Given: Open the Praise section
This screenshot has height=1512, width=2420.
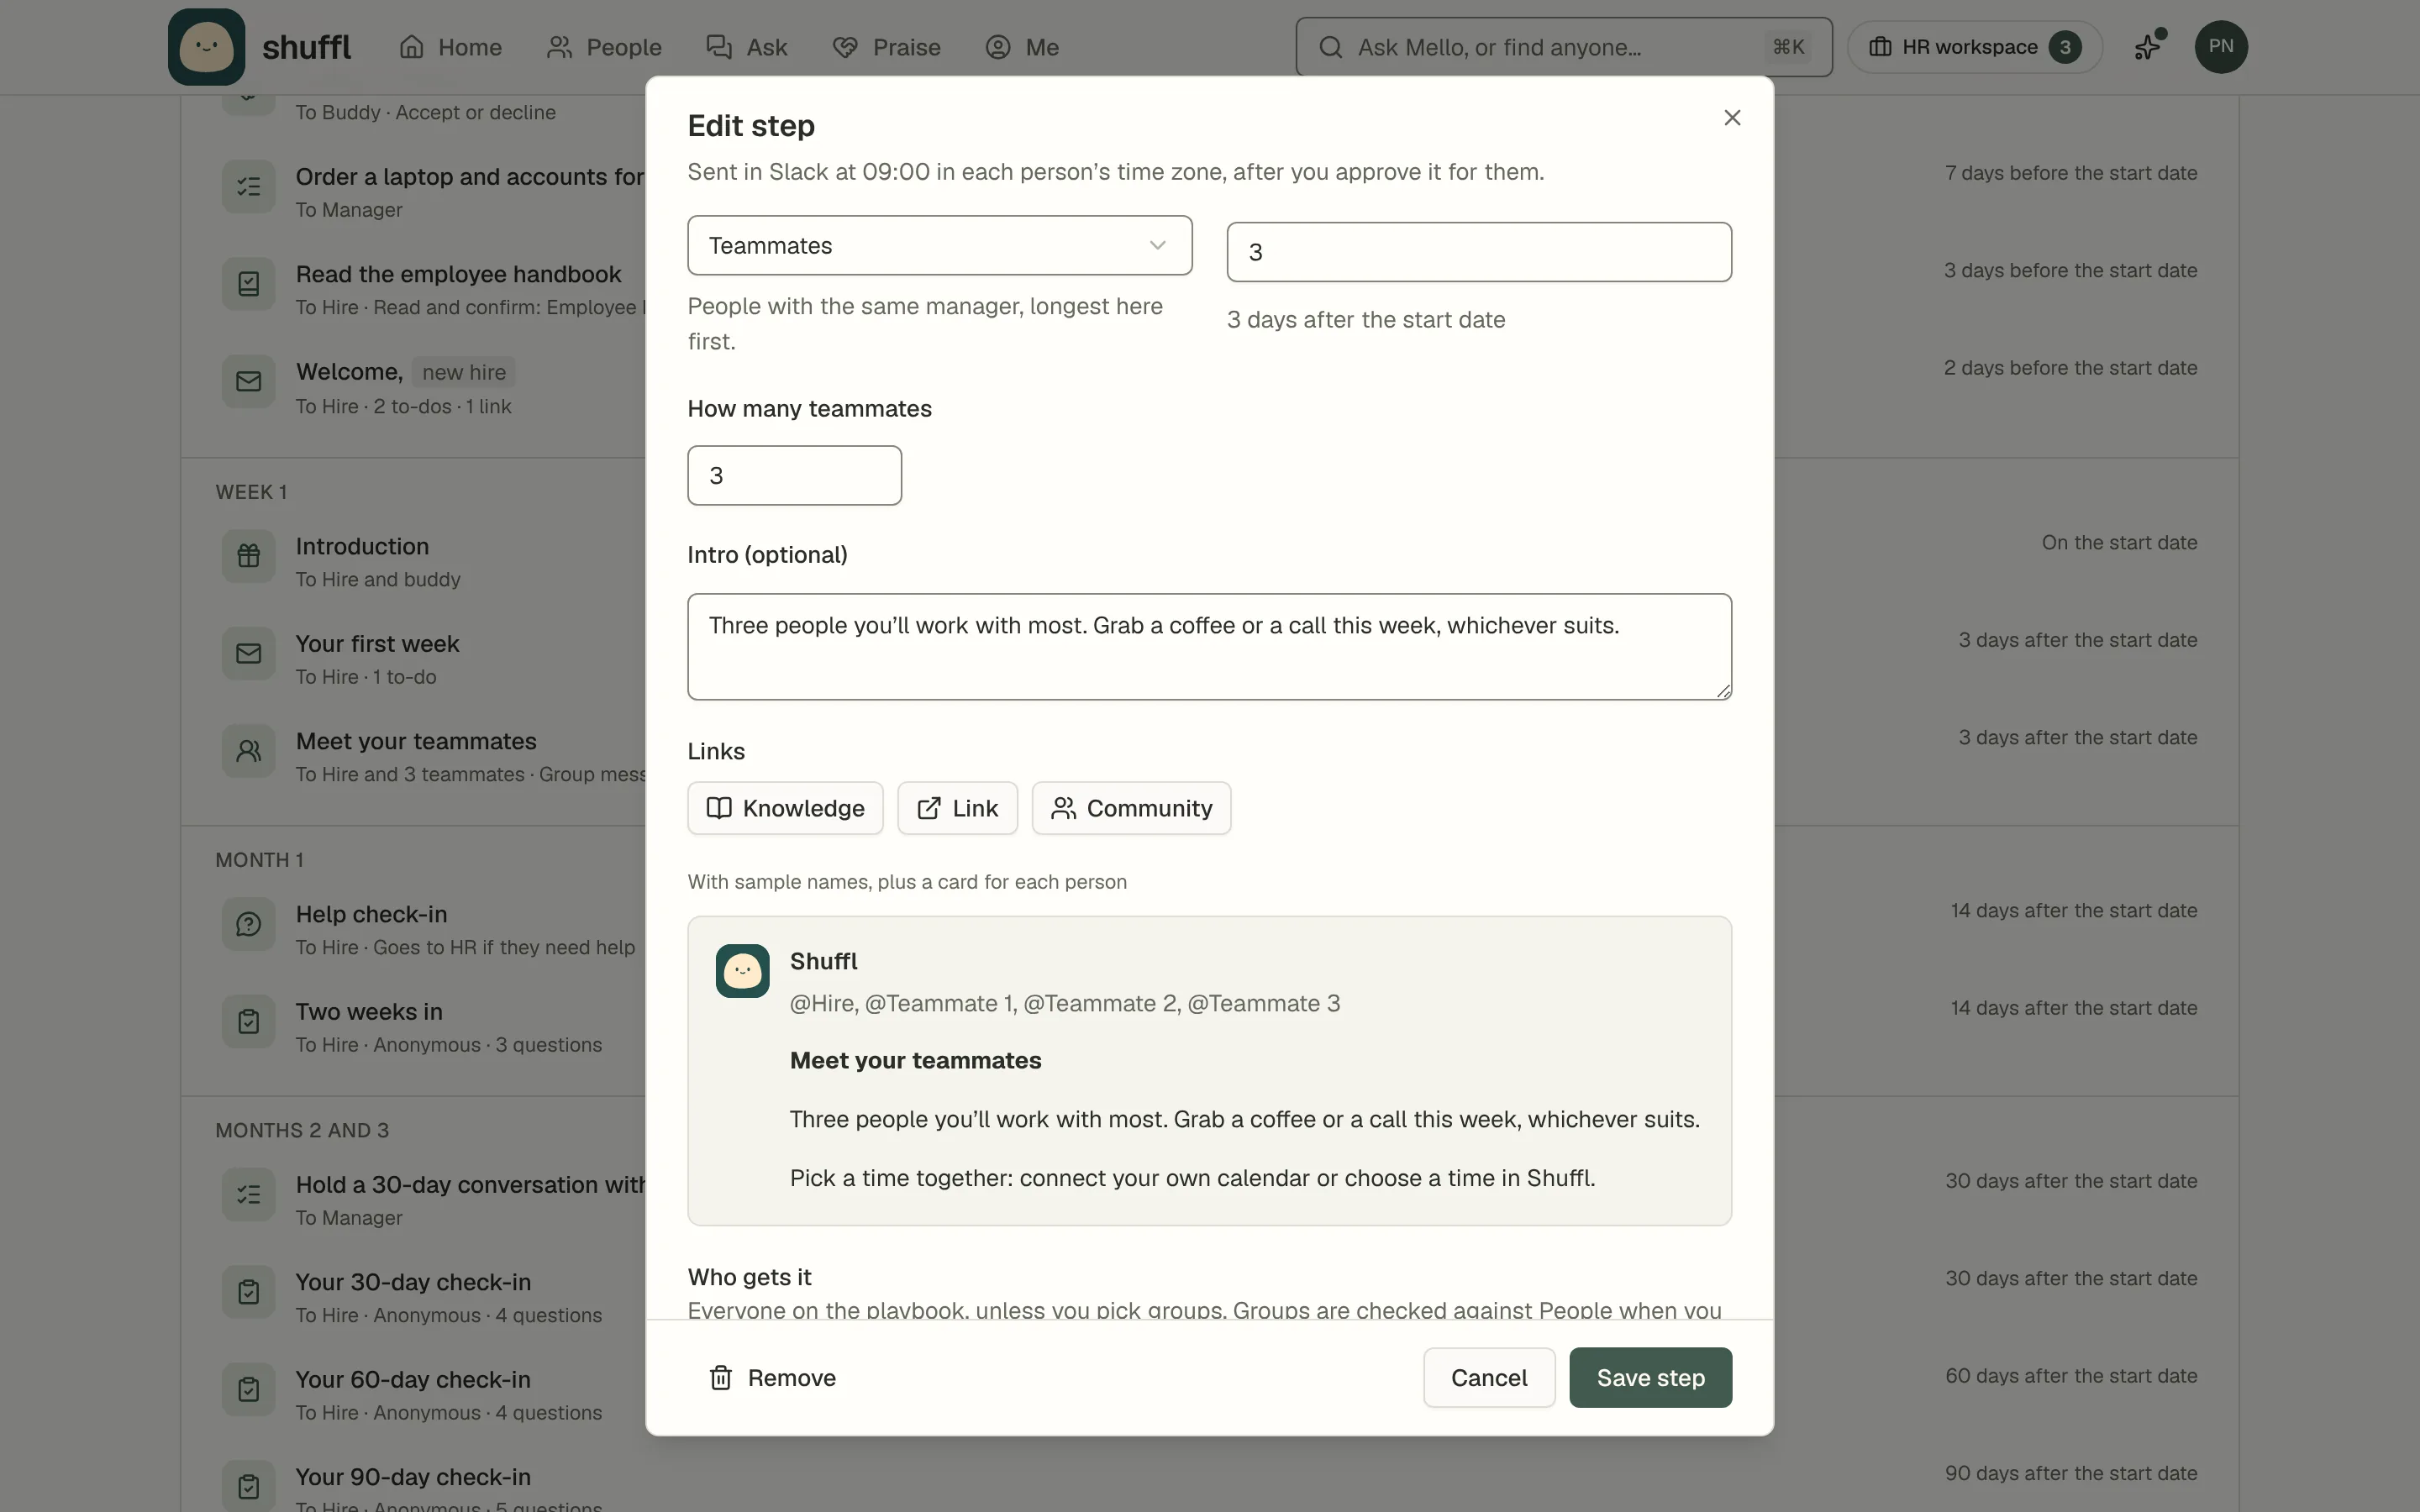Looking at the screenshot, I should click(x=887, y=47).
